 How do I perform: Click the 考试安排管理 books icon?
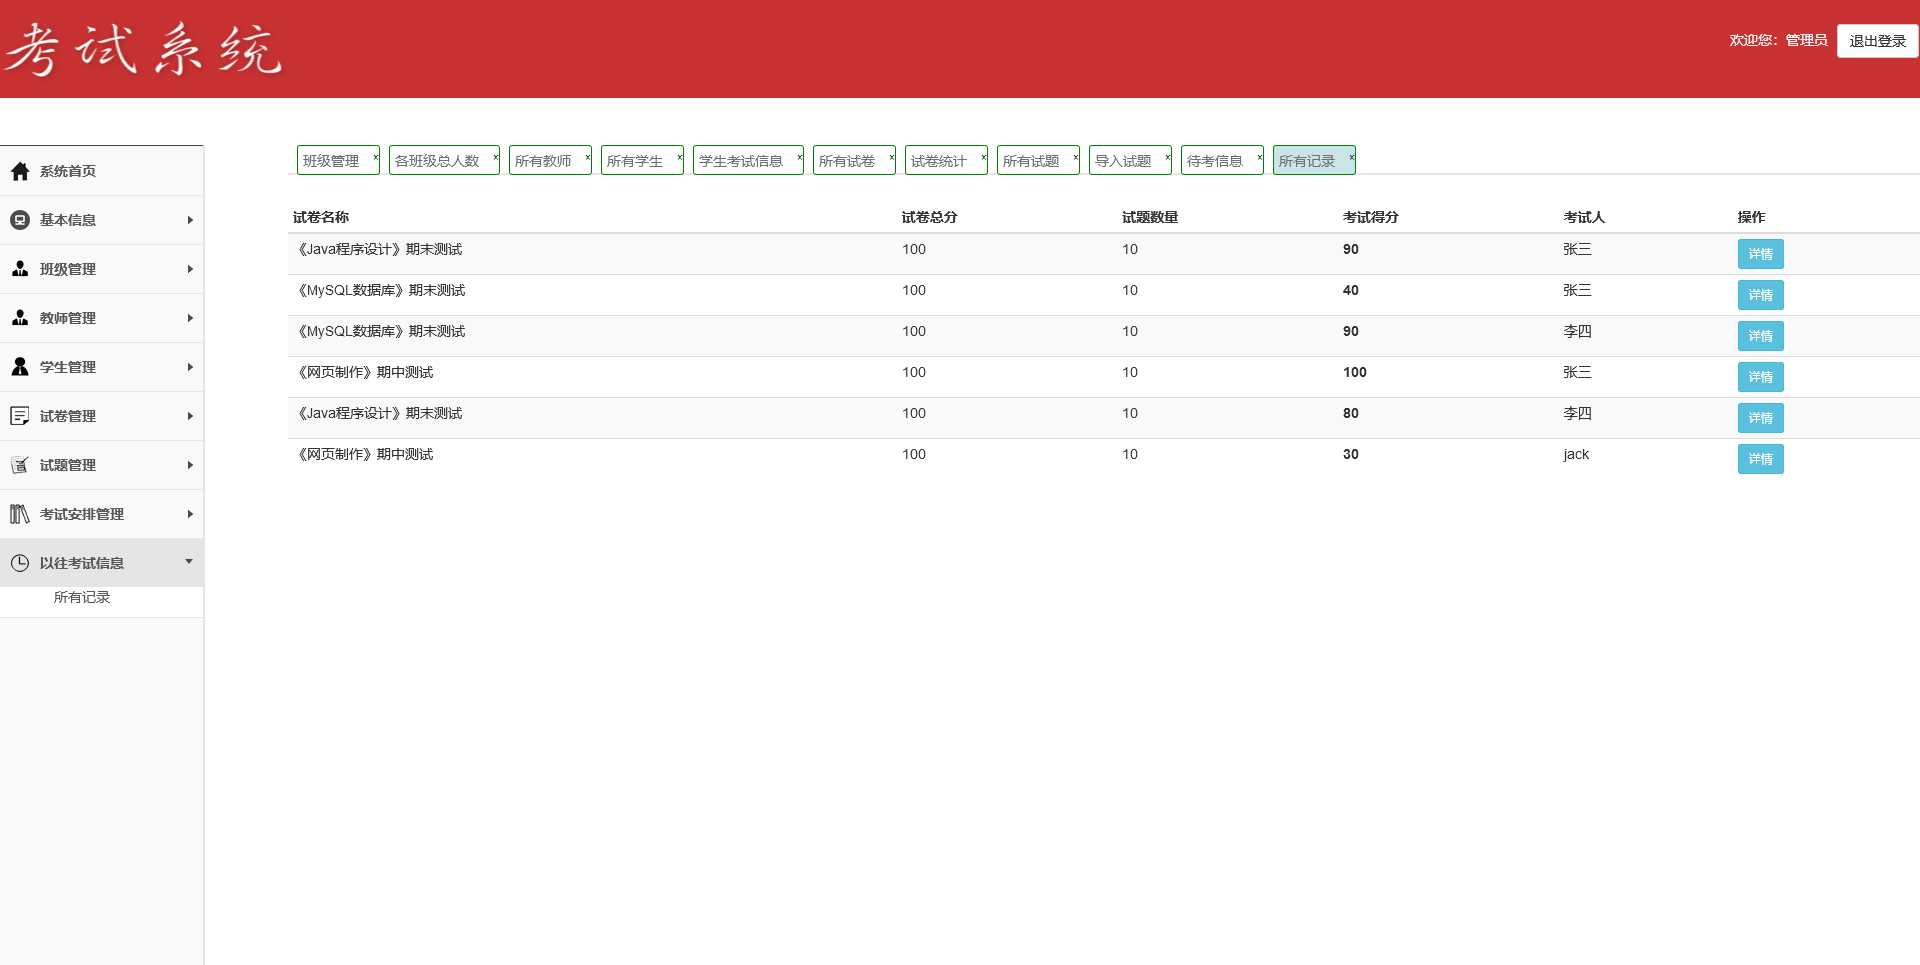point(20,514)
